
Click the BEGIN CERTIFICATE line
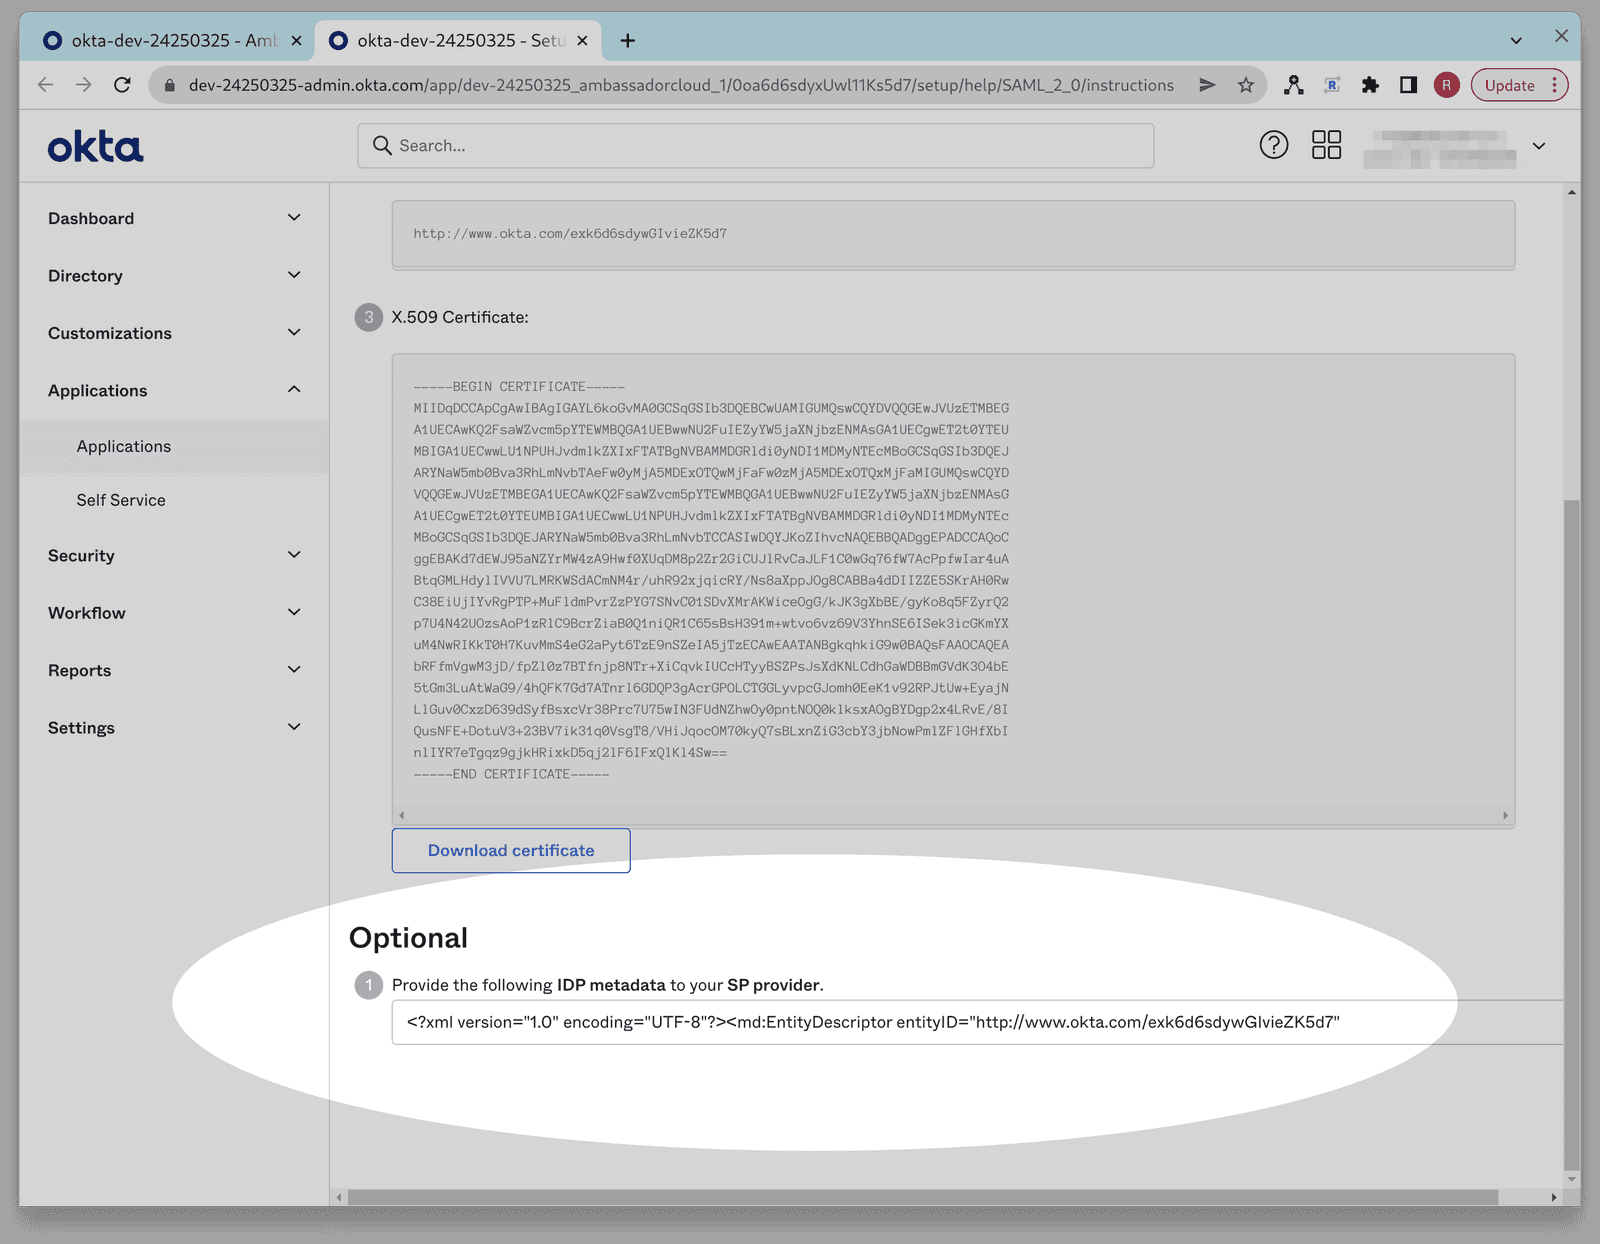tap(519, 386)
